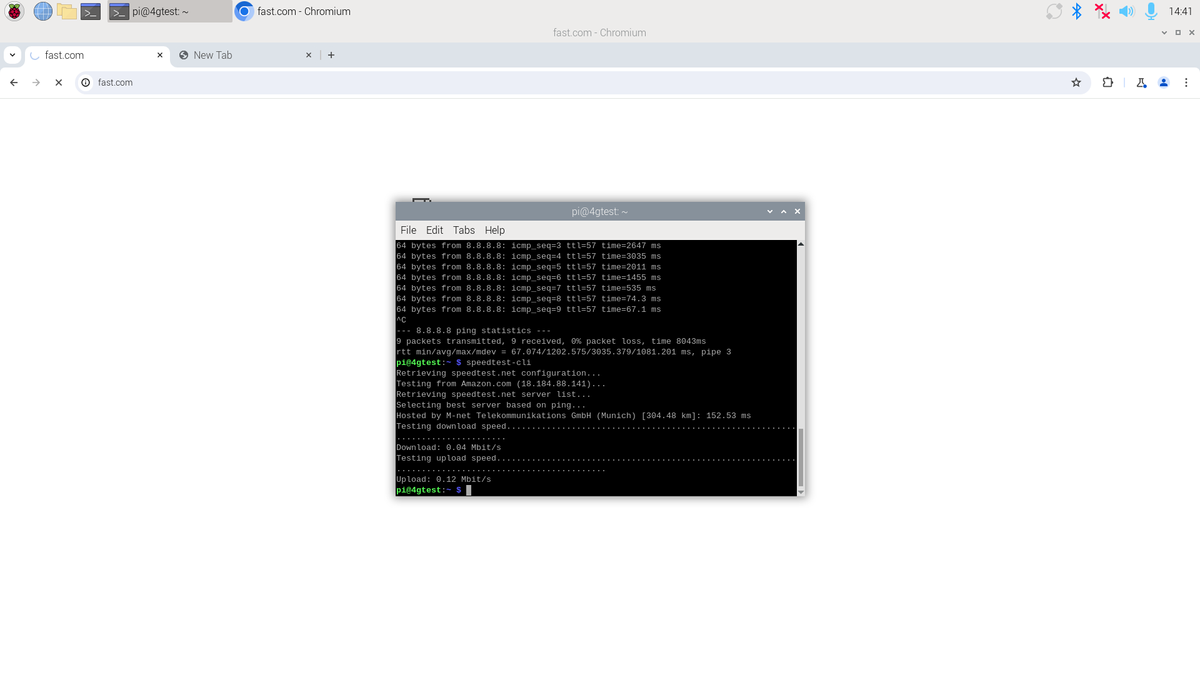This screenshot has height=675, width=1200.
Task: Launch the web browser globe icon in taskbar
Action: [43, 12]
